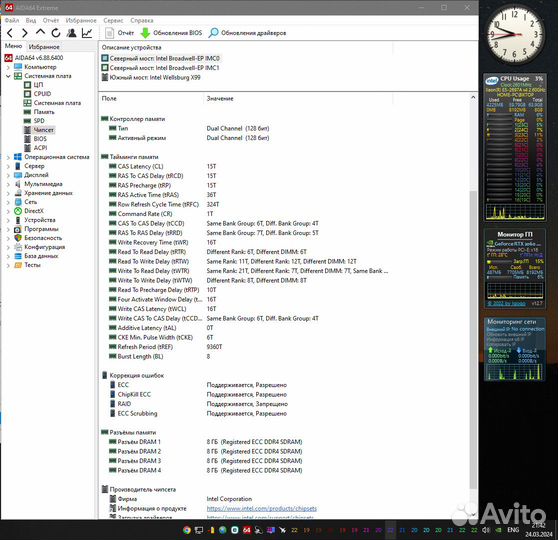This screenshot has height=540, width=558.
Task: Click the details pane vertical scrollbar
Action: (x=473, y=340)
